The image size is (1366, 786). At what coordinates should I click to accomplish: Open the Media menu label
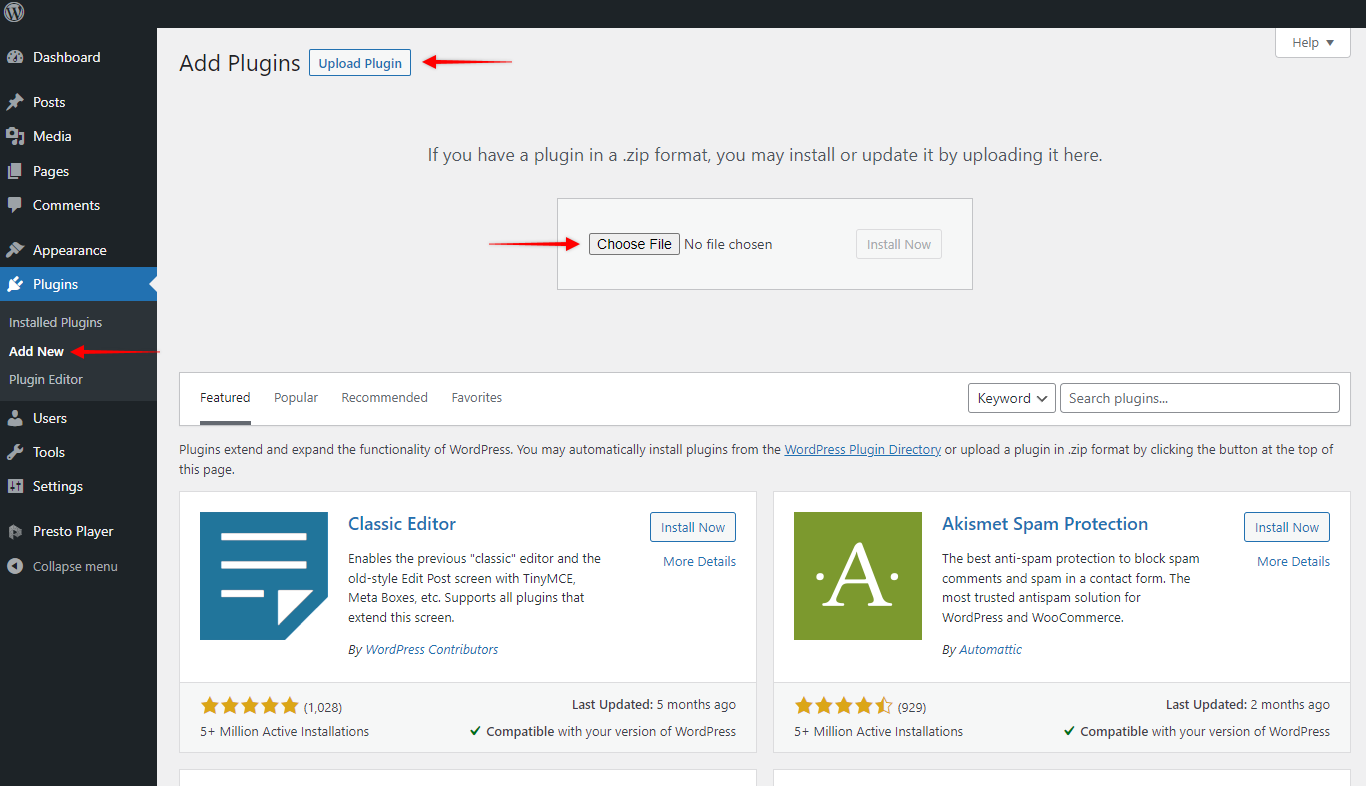52,136
